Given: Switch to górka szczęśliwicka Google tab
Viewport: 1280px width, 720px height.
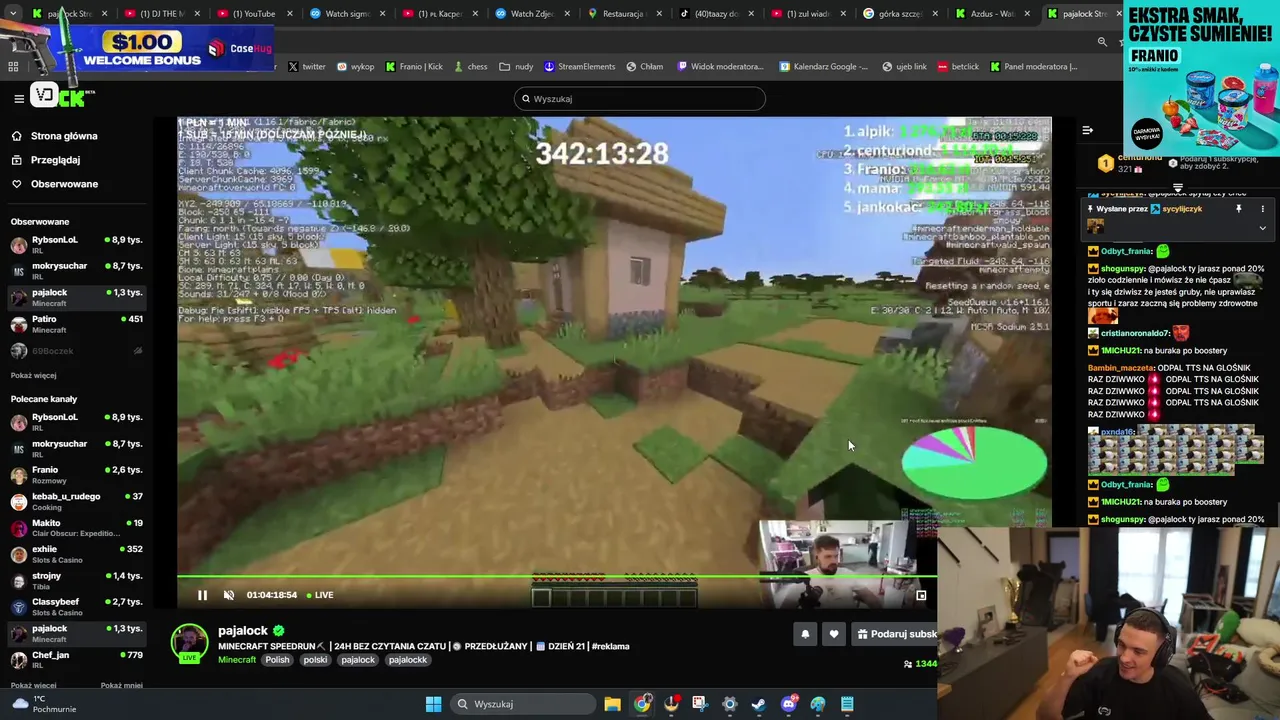Looking at the screenshot, I should [899, 14].
